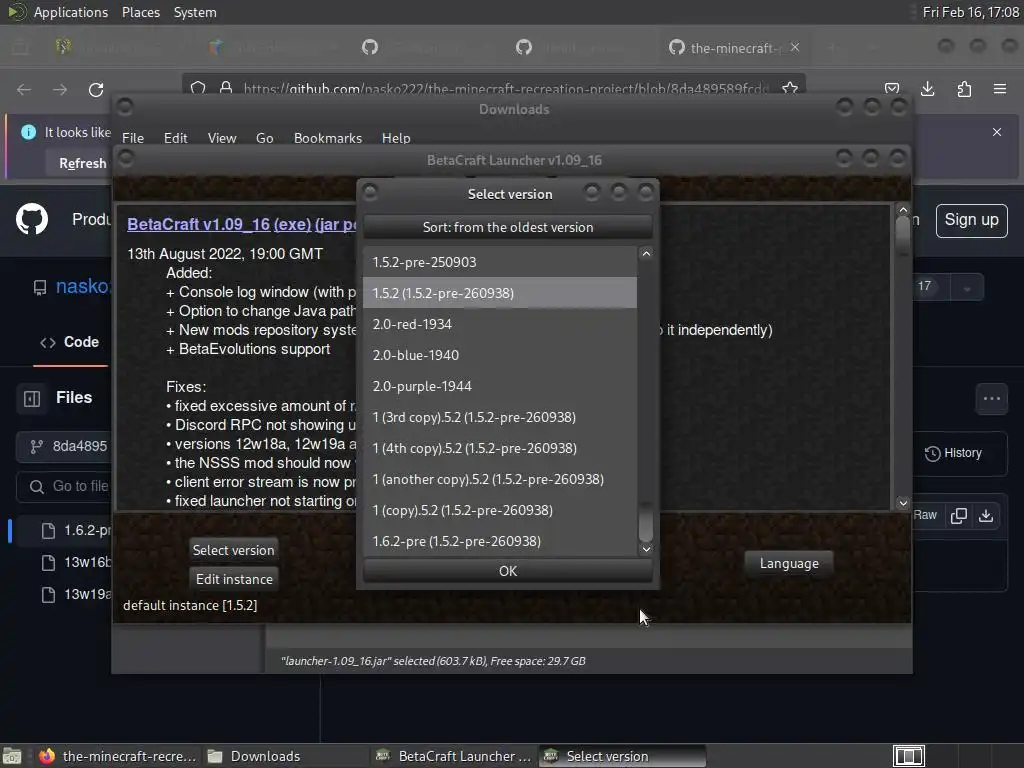Click GitHub logo on page

32,219
